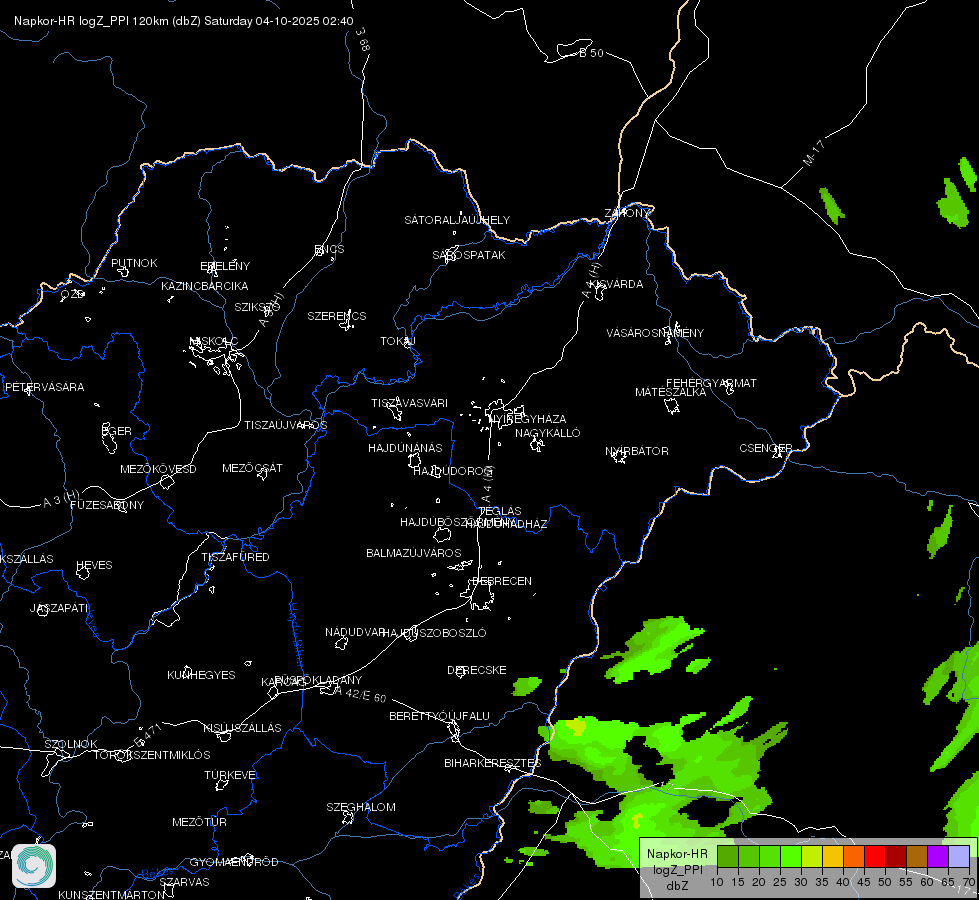The width and height of the screenshot is (979, 900).
Task: Click the NAGYKÁLLÓ label
Action: (548, 433)
